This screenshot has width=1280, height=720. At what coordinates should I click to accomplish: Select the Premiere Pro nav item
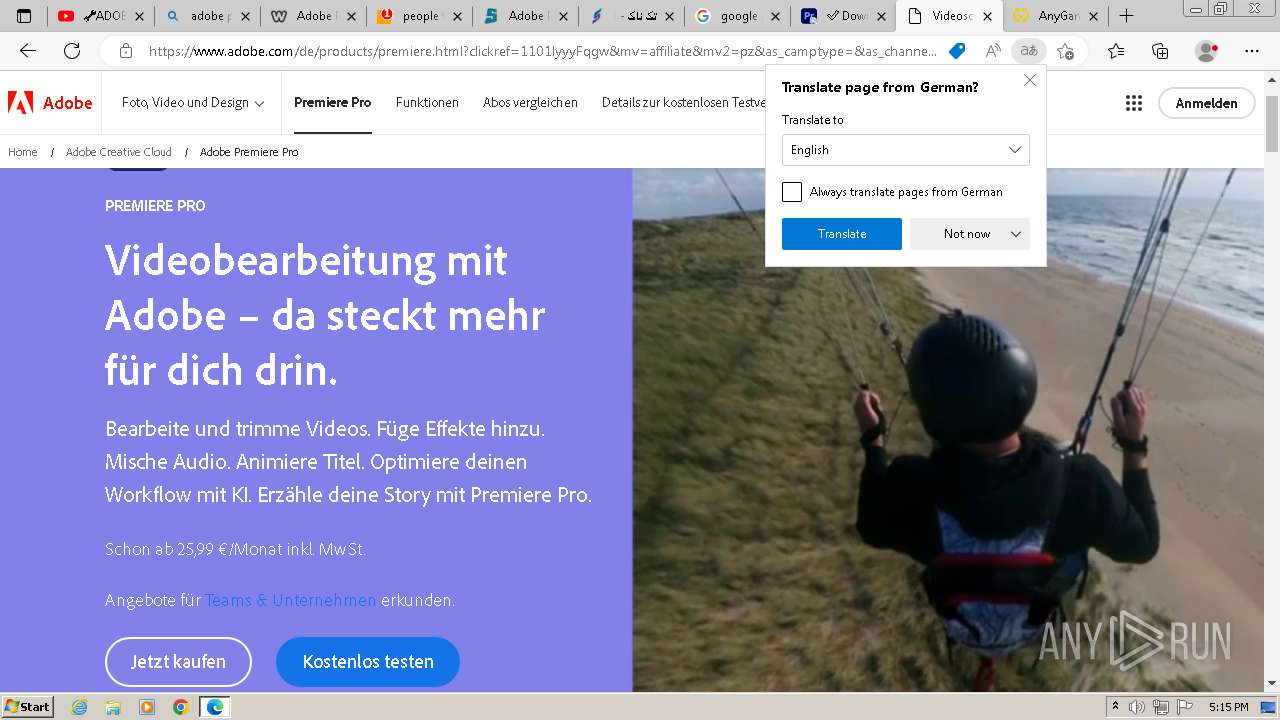[x=332, y=103]
